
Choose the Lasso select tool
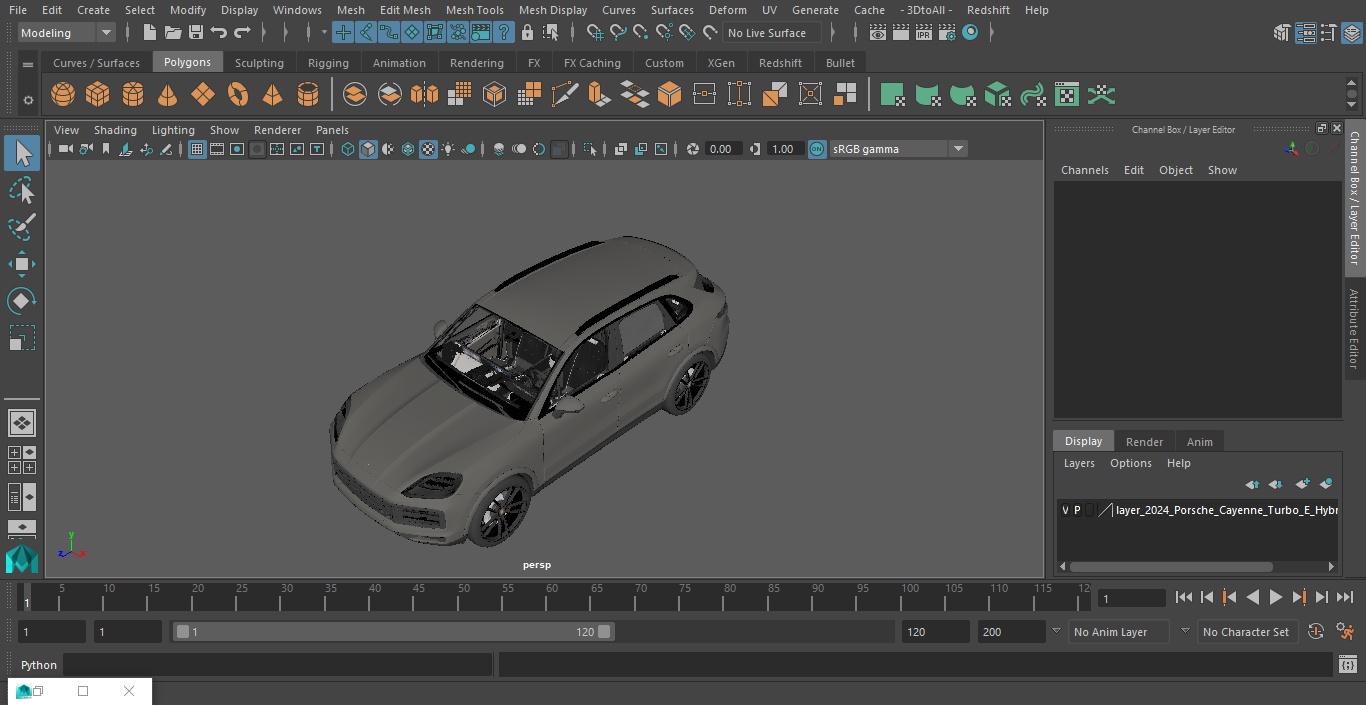point(21,190)
